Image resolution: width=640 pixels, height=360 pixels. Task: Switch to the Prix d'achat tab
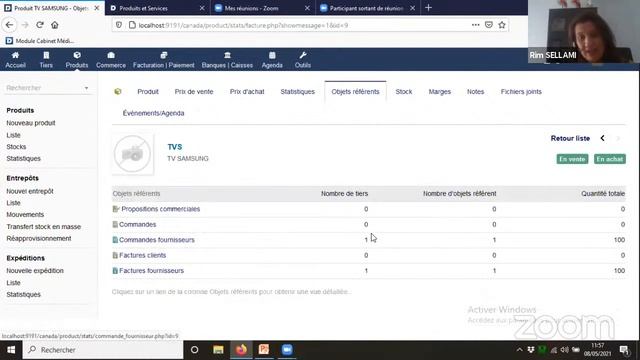(x=247, y=92)
